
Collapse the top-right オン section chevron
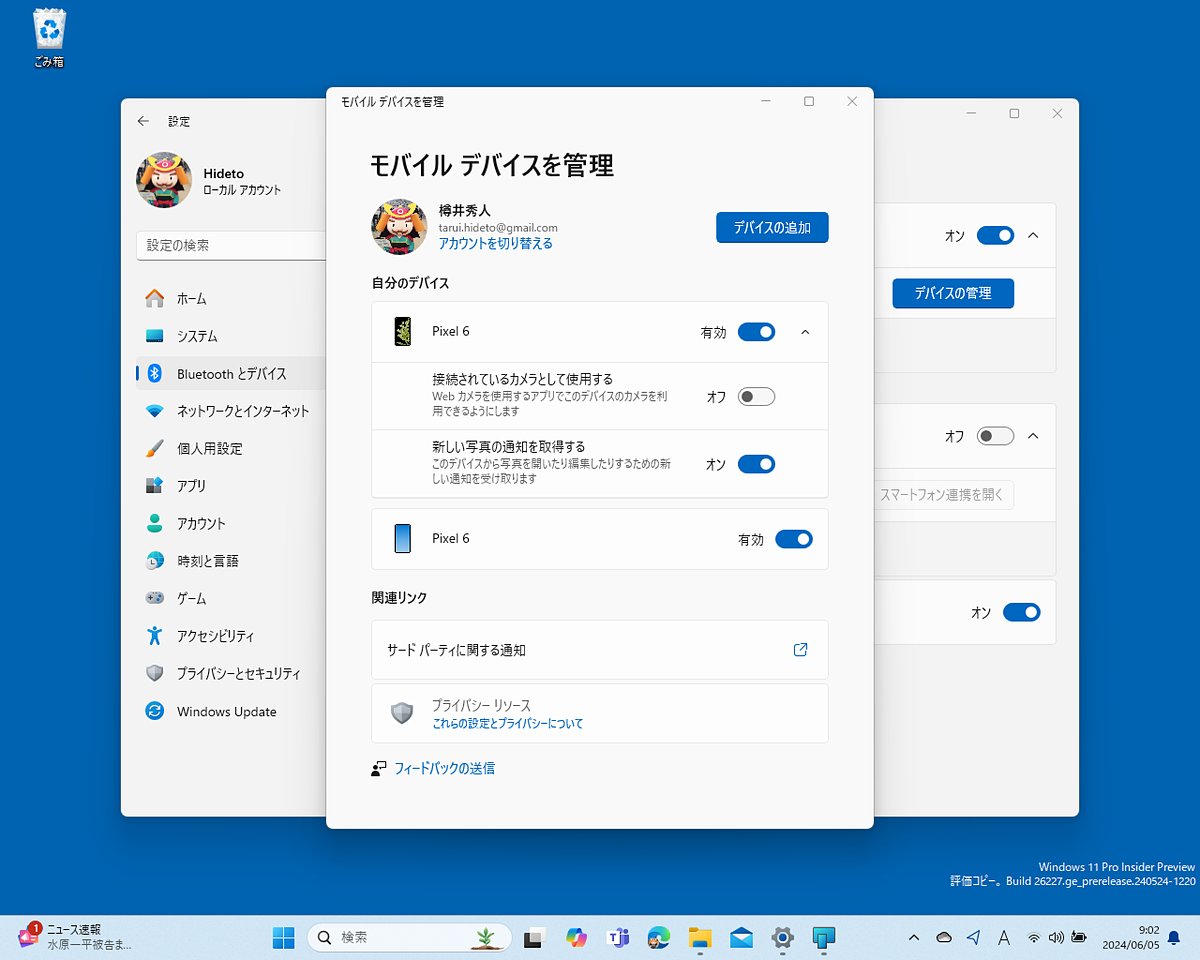tap(1033, 236)
